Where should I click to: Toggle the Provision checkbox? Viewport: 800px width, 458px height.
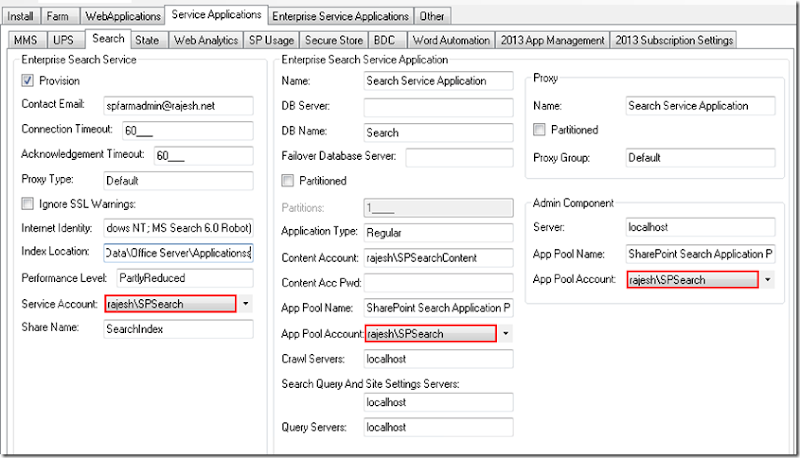pyautogui.click(x=27, y=81)
